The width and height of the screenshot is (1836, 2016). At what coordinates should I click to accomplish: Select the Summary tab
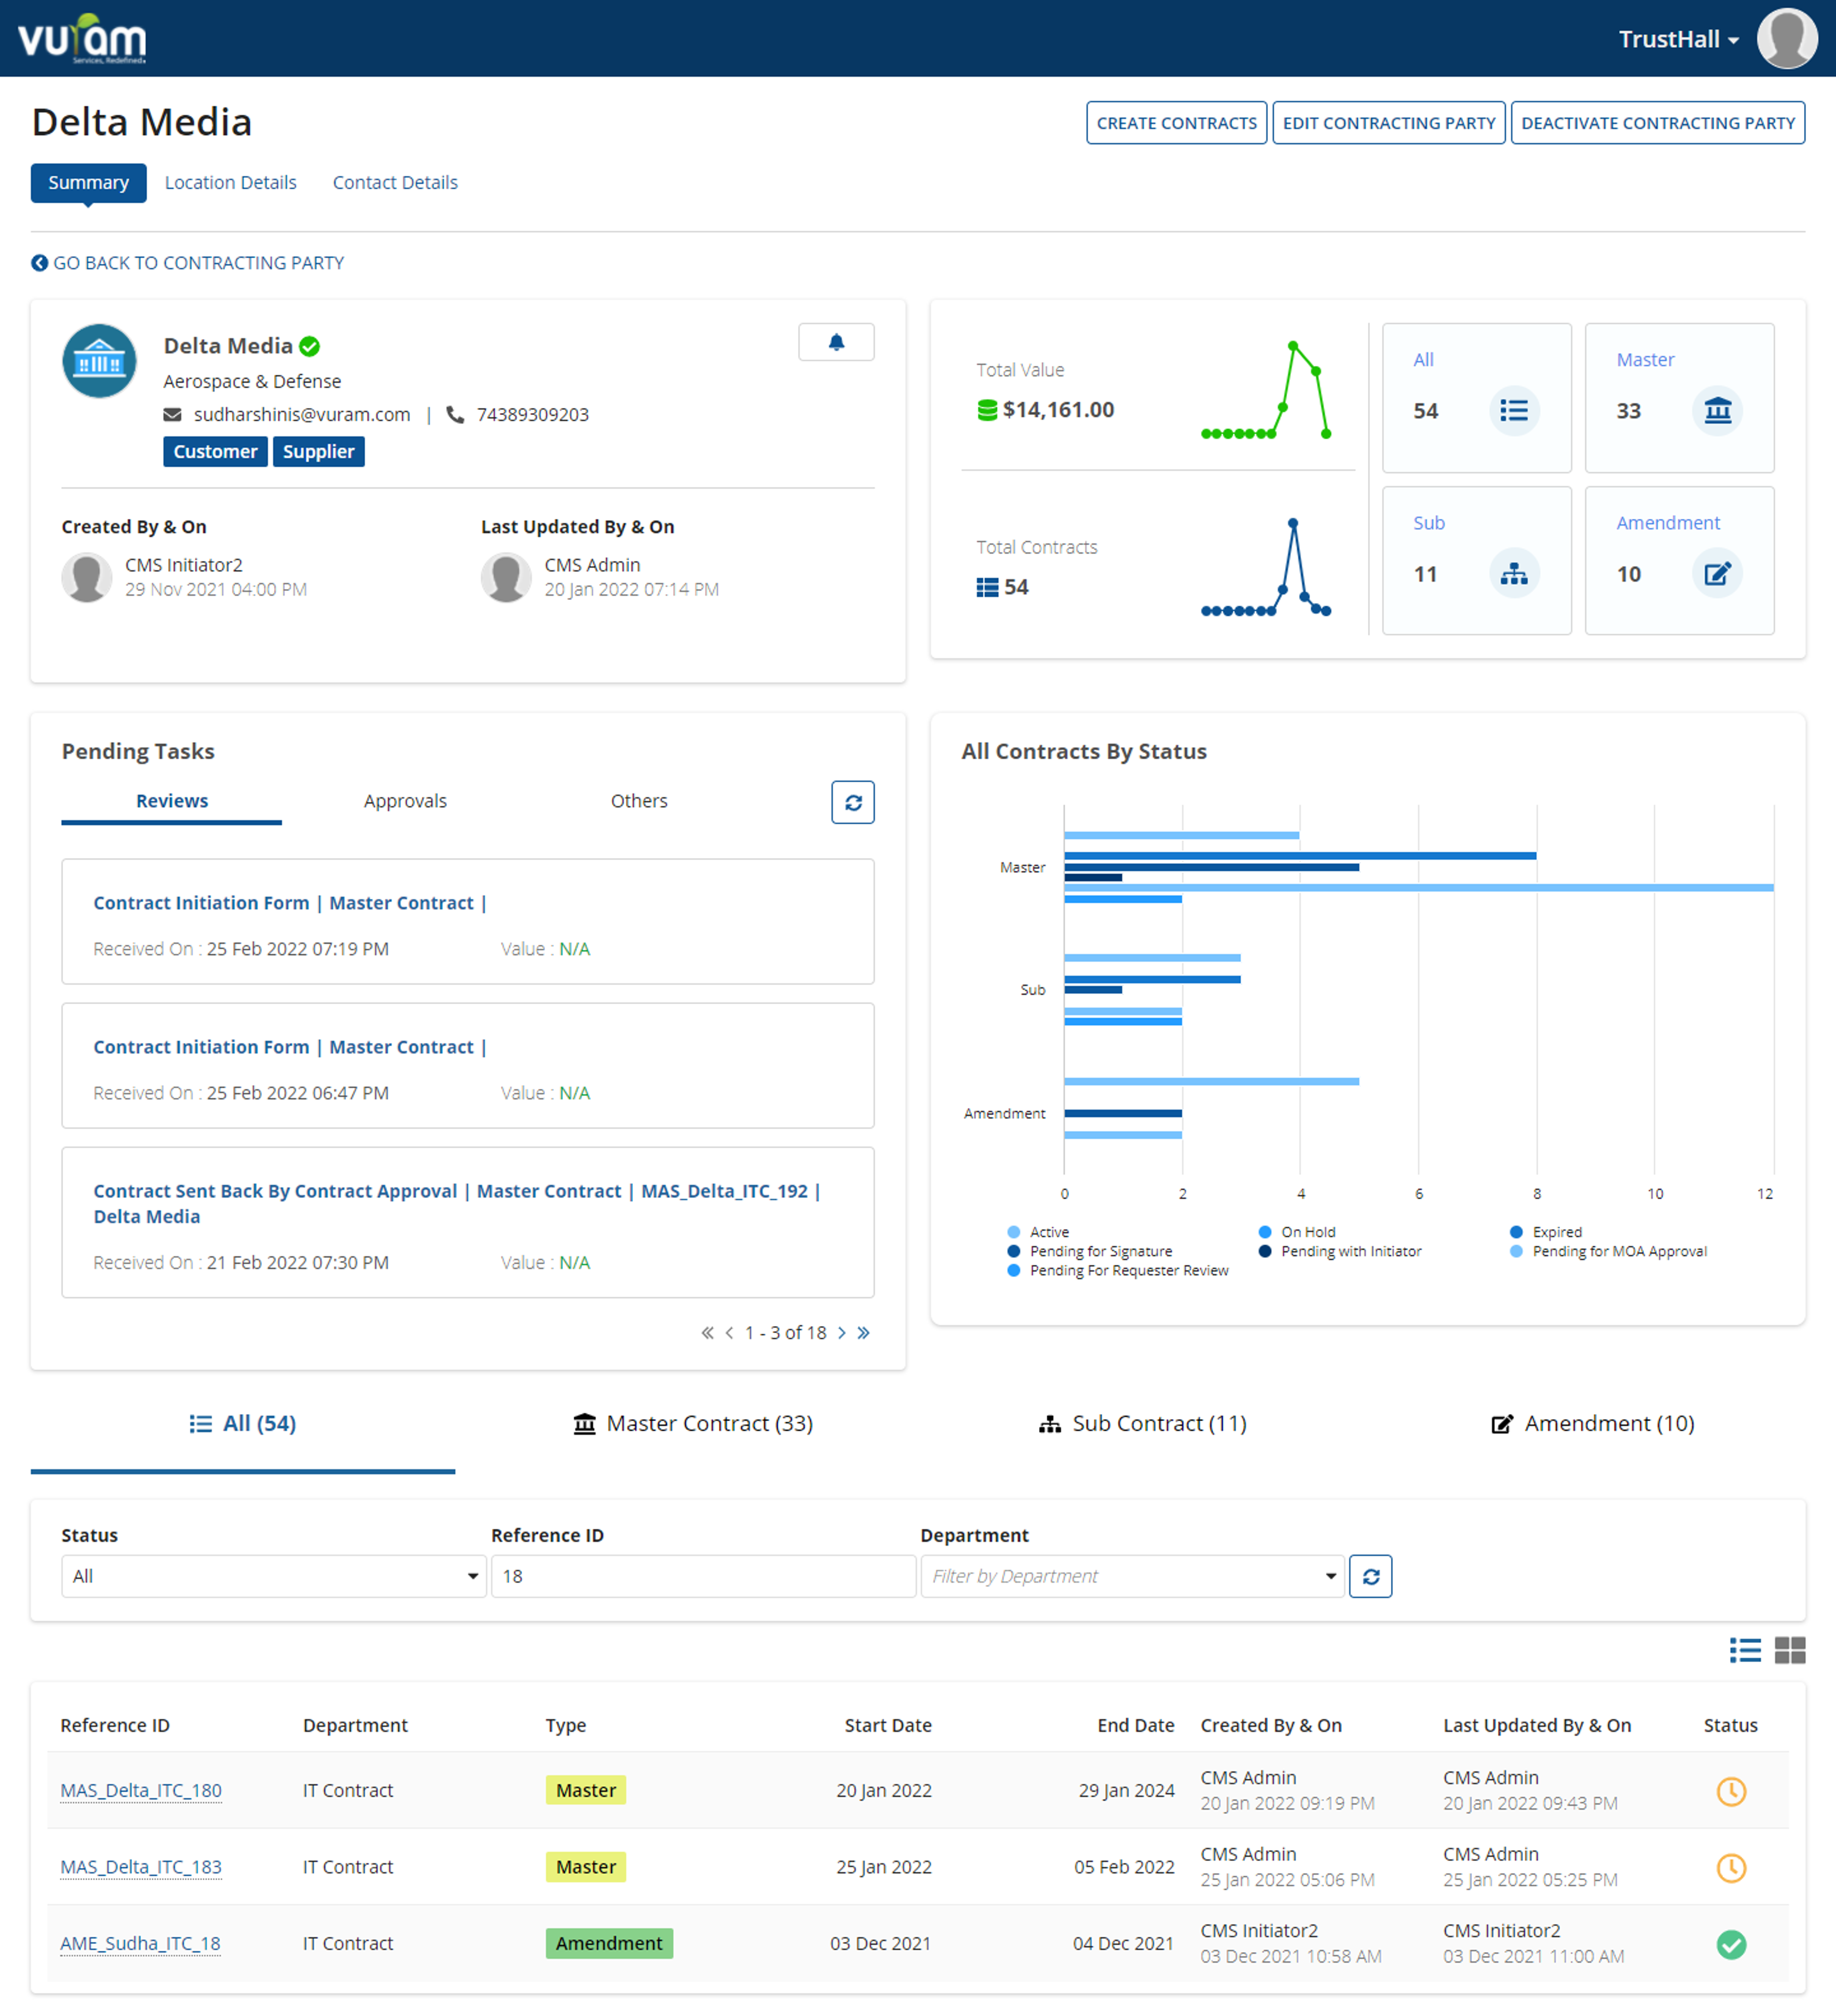88,182
